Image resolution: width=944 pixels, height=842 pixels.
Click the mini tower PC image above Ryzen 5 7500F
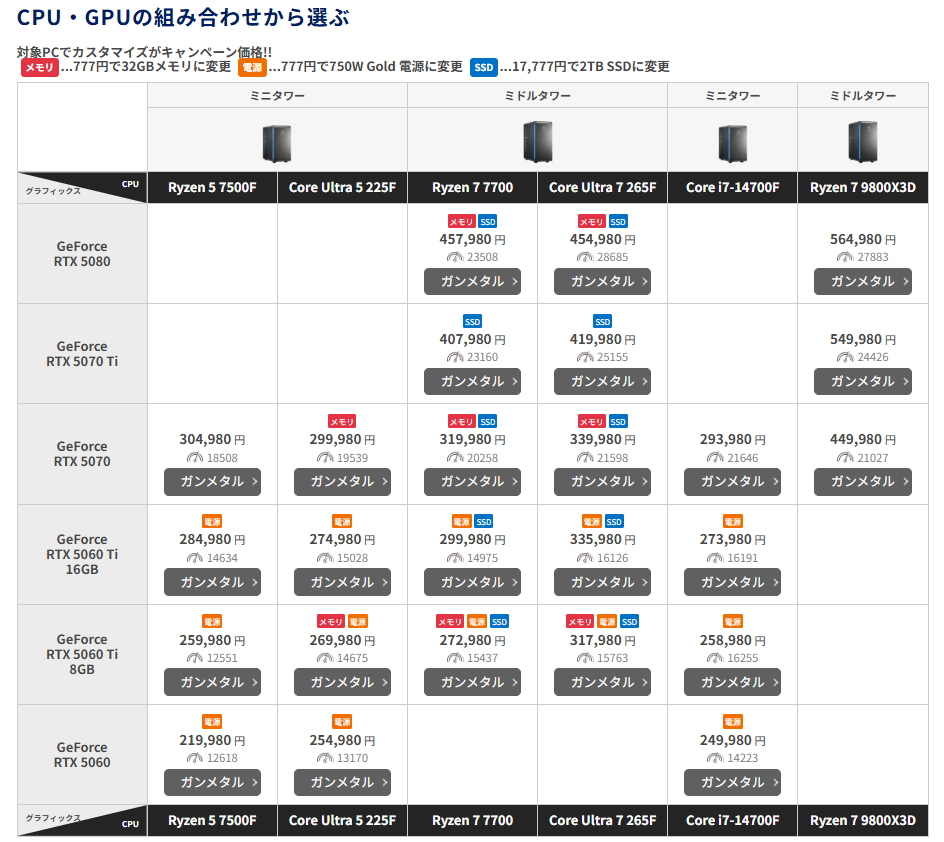[x=277, y=143]
